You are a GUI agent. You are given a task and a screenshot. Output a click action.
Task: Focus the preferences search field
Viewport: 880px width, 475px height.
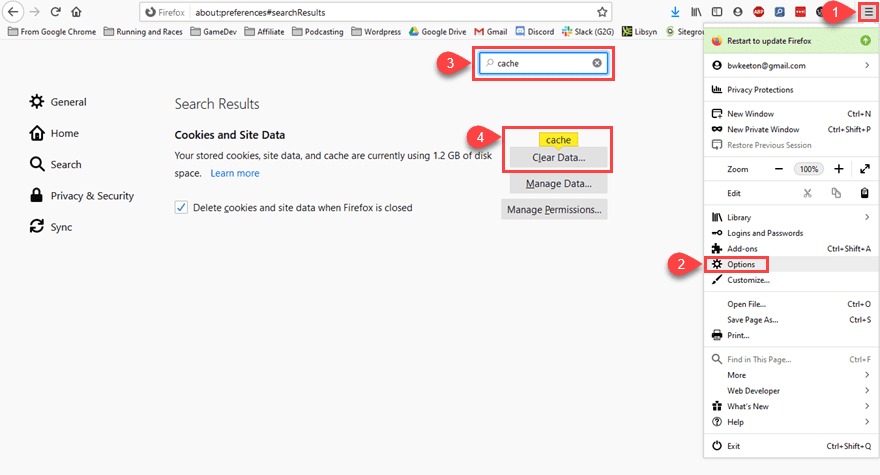(543, 63)
